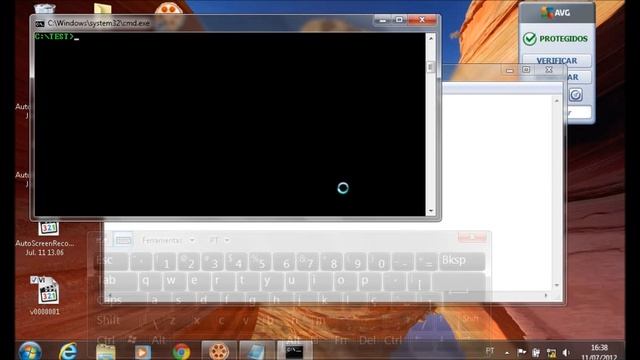
Task: Tap the 0 key on the on-screen keyboard
Action: 380,262
